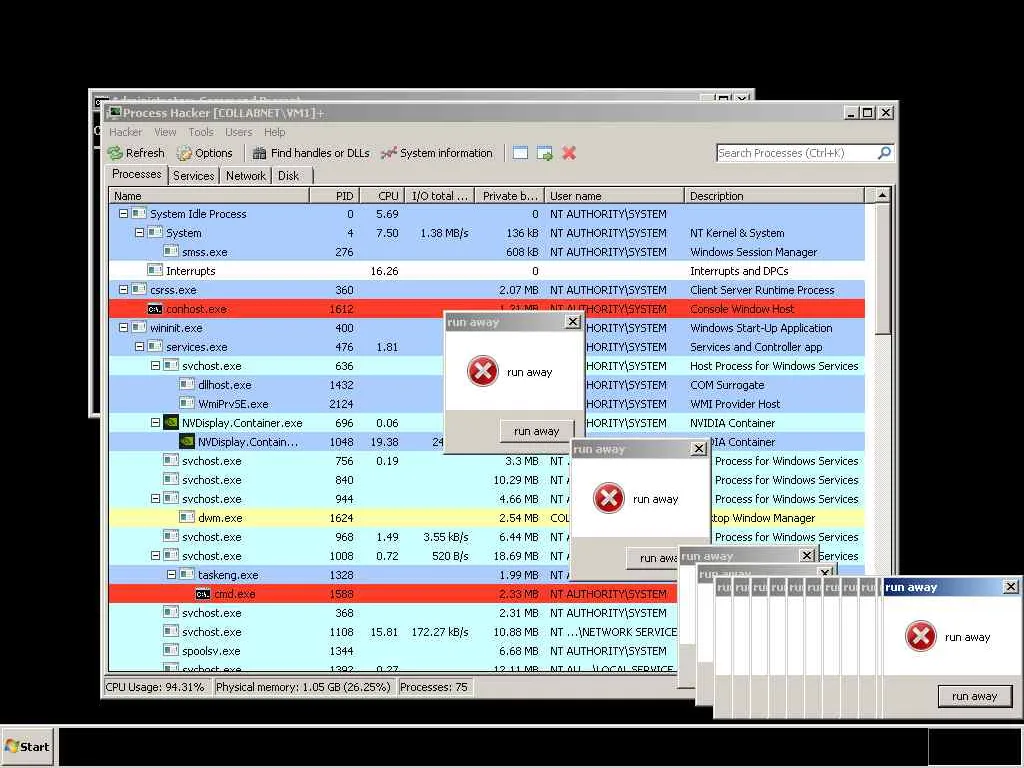Click the find window and thread icon
The height and width of the screenshot is (768, 1024).
(545, 153)
